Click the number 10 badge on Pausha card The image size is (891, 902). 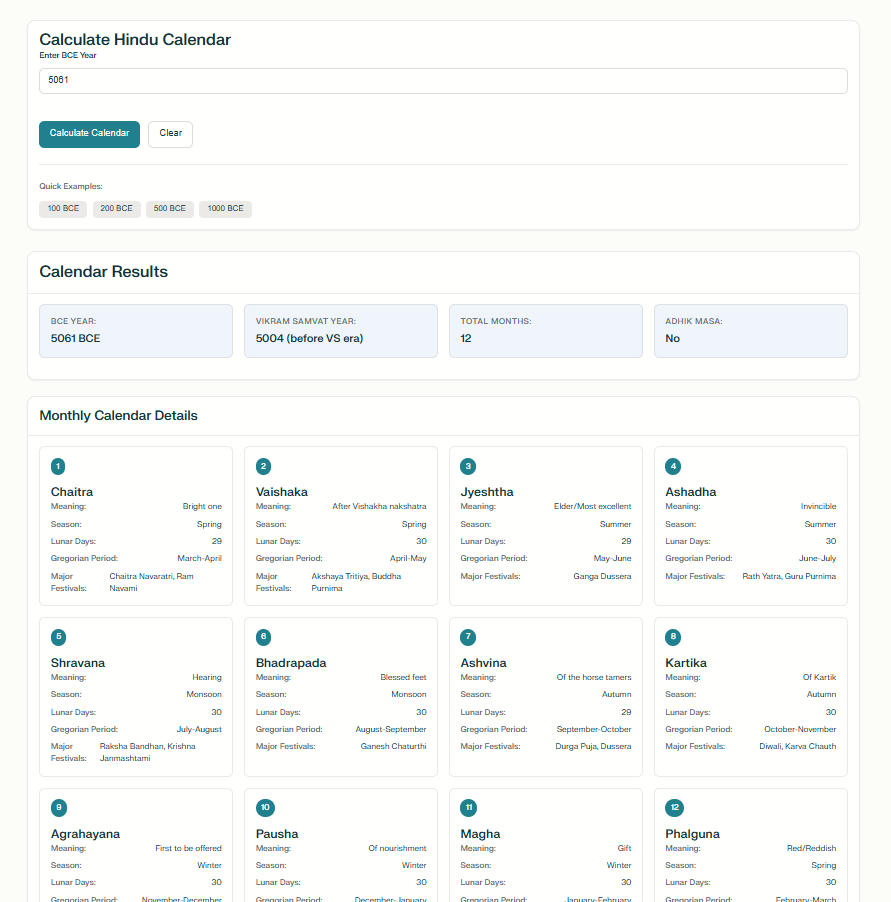(265, 808)
